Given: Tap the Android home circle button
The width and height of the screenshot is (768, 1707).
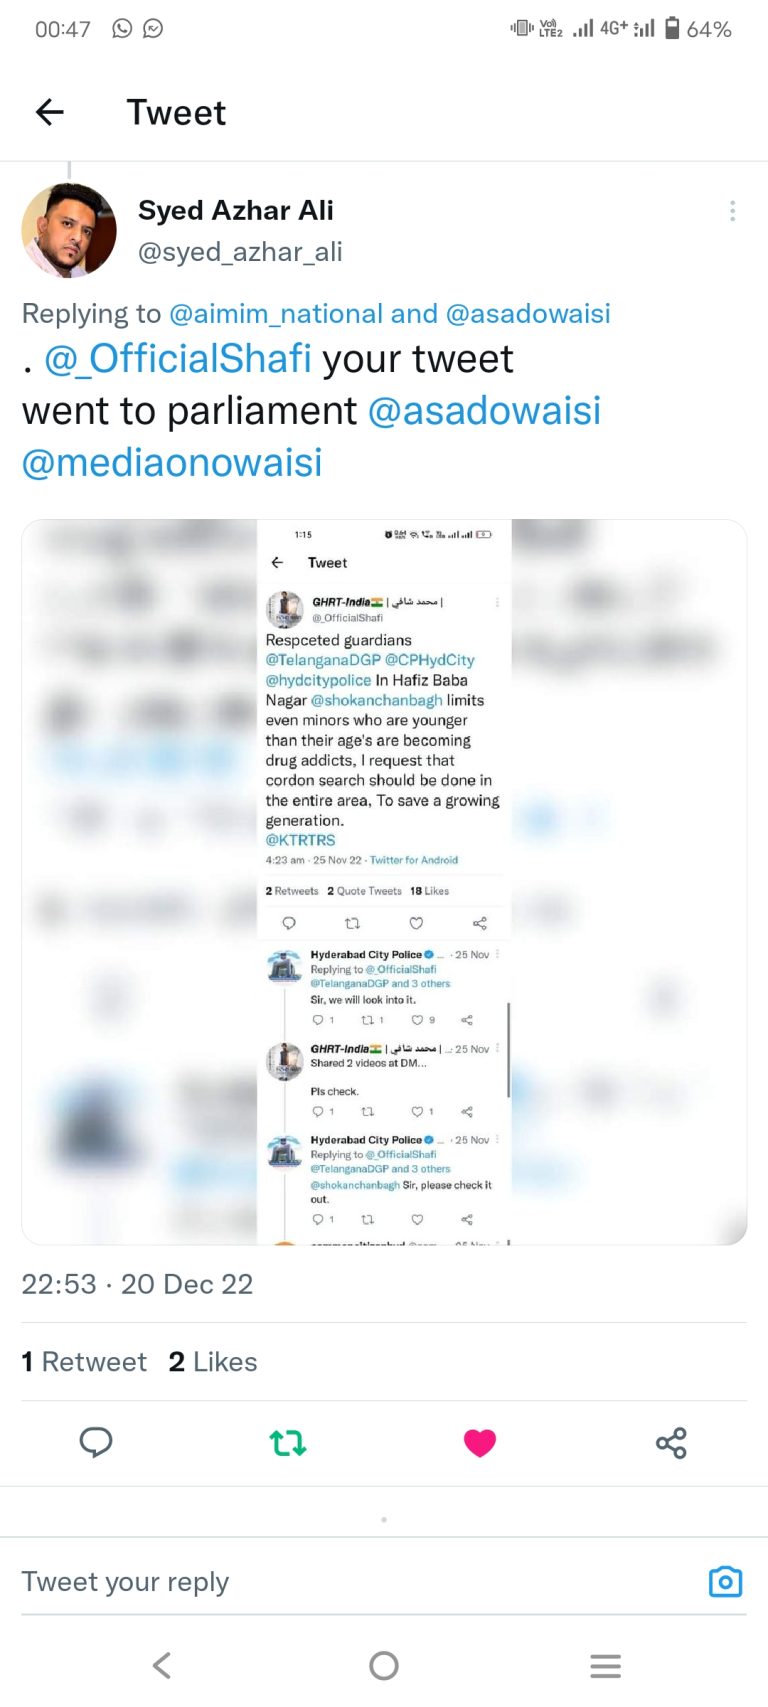Looking at the screenshot, I should tap(384, 1665).
